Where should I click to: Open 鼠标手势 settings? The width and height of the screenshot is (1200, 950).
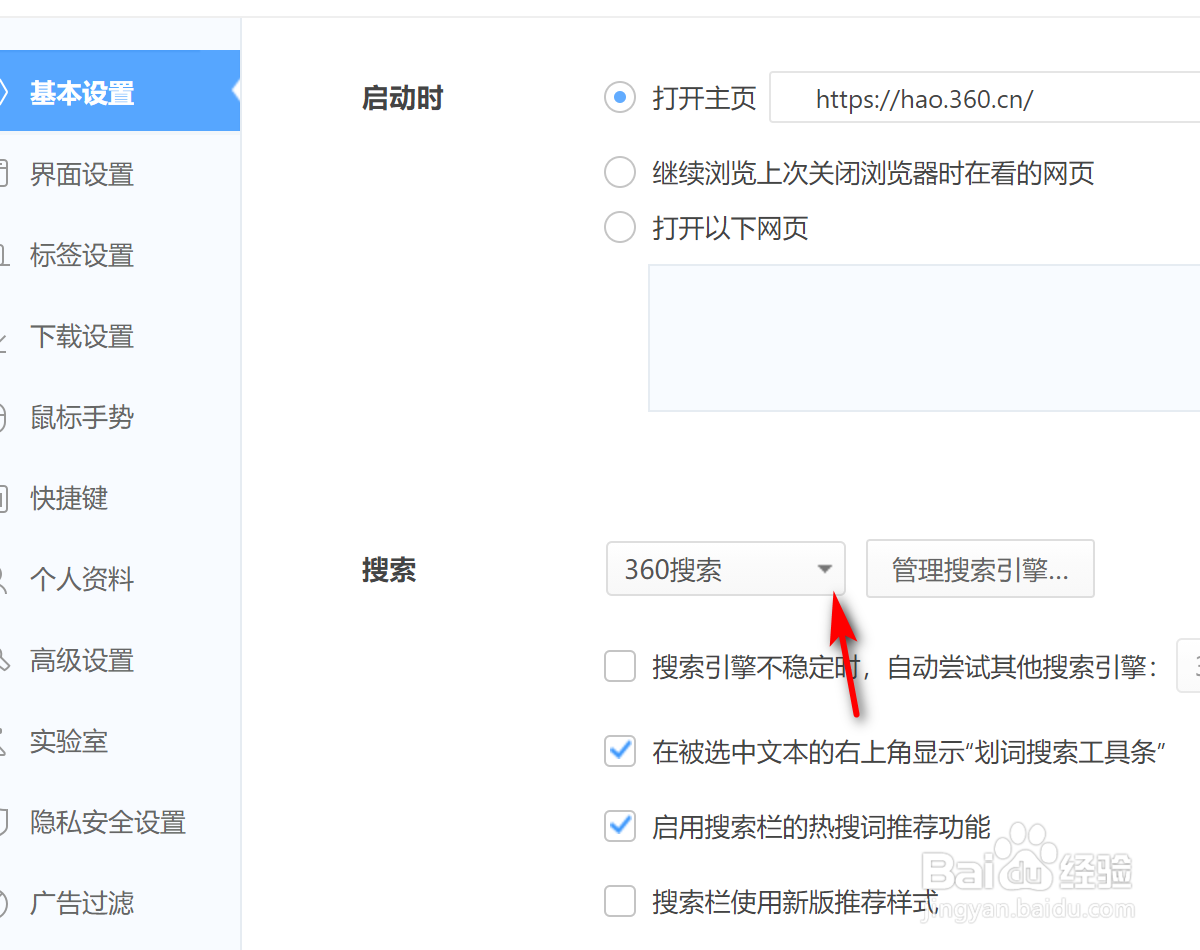pos(82,418)
